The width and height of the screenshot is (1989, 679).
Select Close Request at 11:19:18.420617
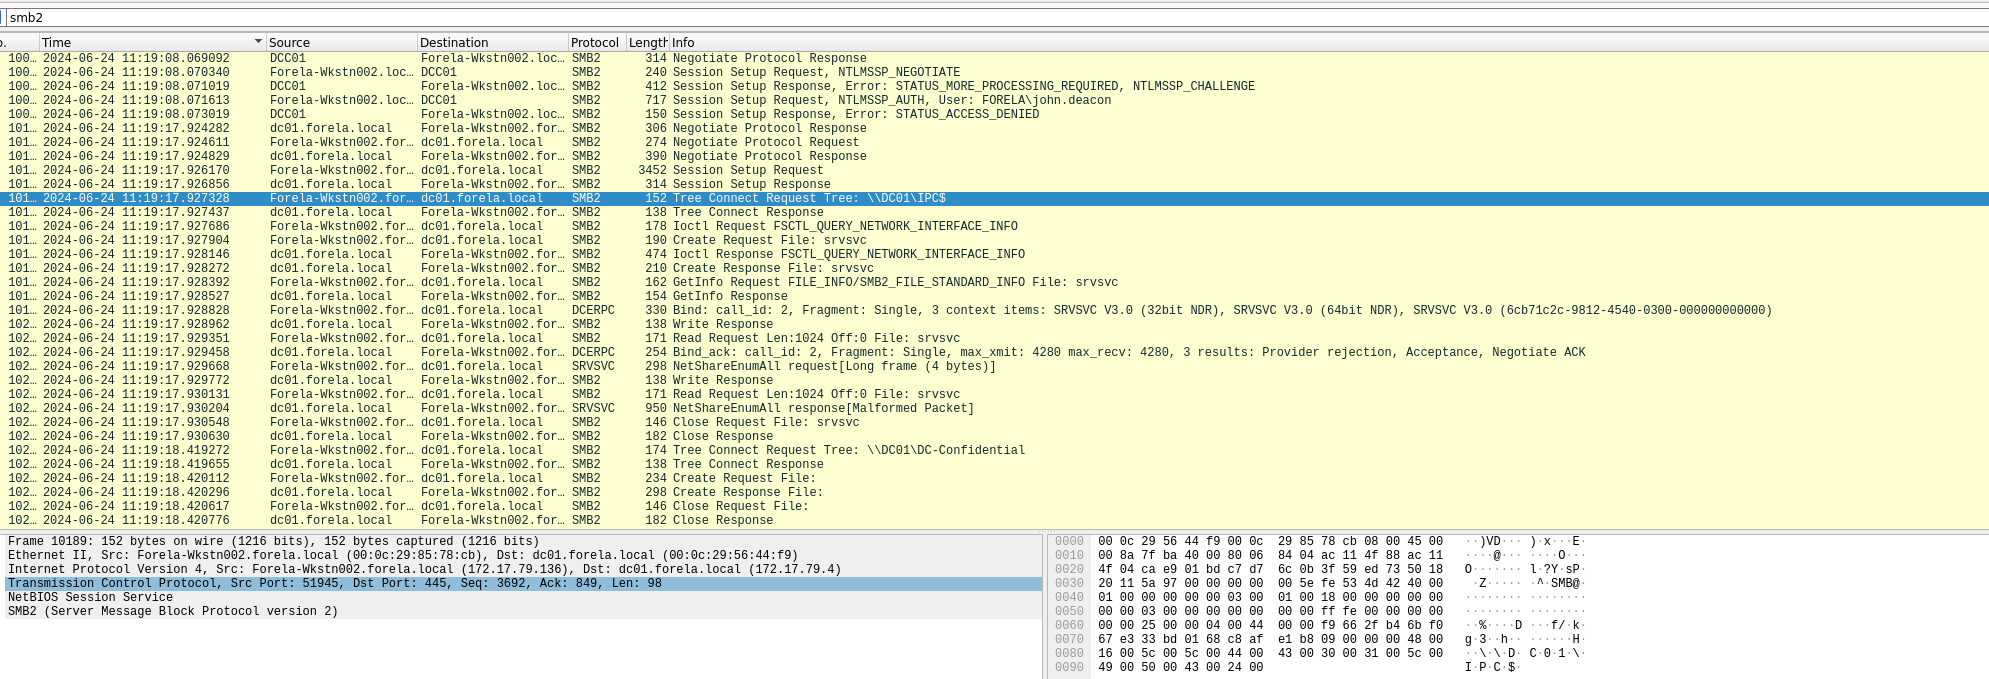point(994,506)
